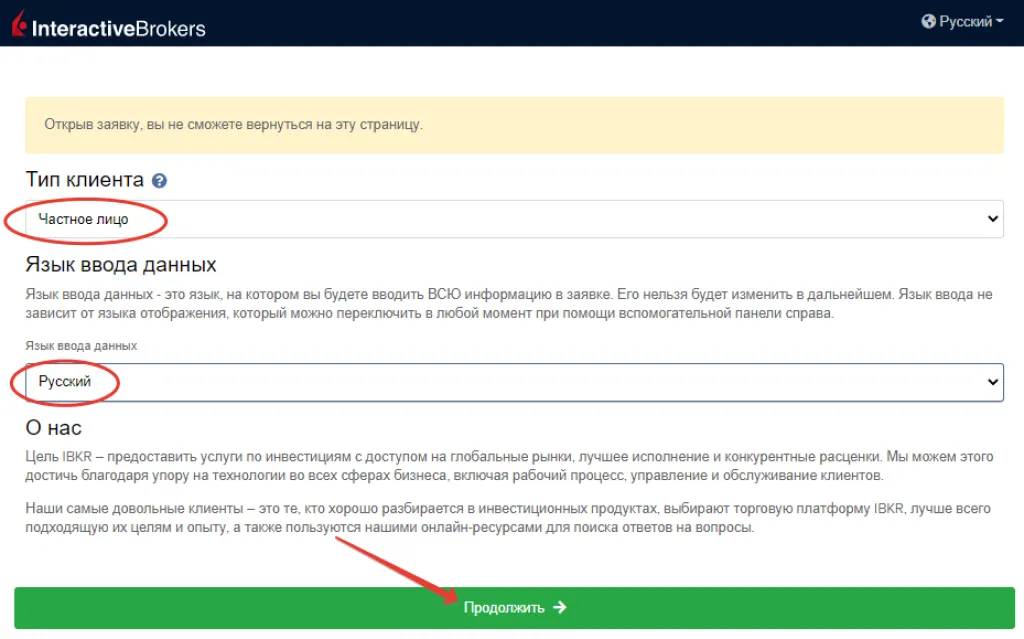Click the Язык ввода данных section heading
This screenshot has width=1024, height=639.
coord(121,265)
